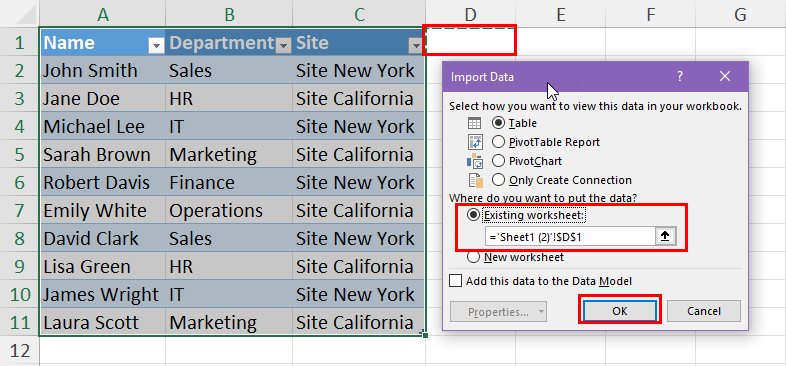Choose the PivotChart radio option
Screen dimensions: 786x366
498,161
